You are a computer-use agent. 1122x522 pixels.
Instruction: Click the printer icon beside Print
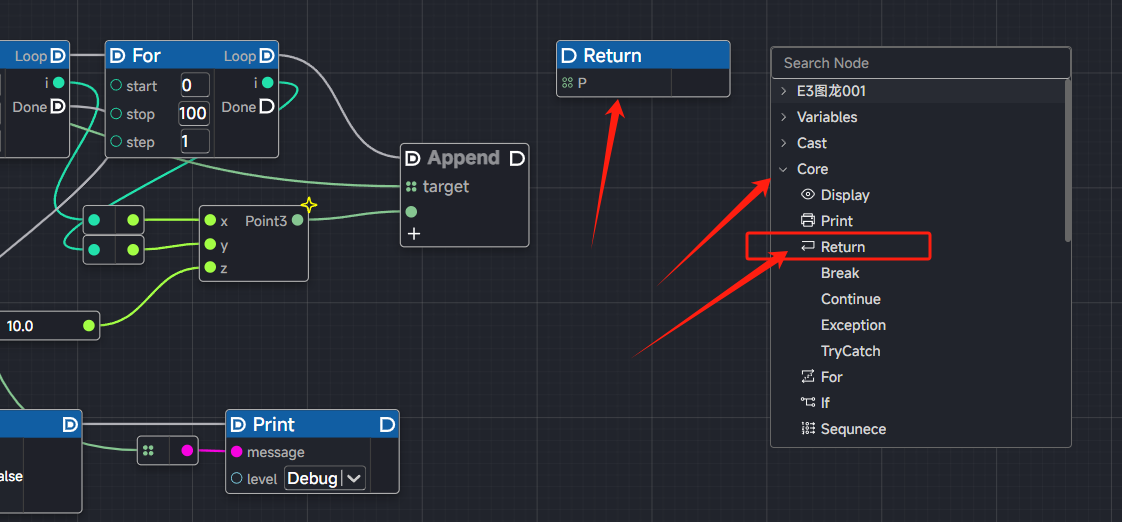coord(808,221)
